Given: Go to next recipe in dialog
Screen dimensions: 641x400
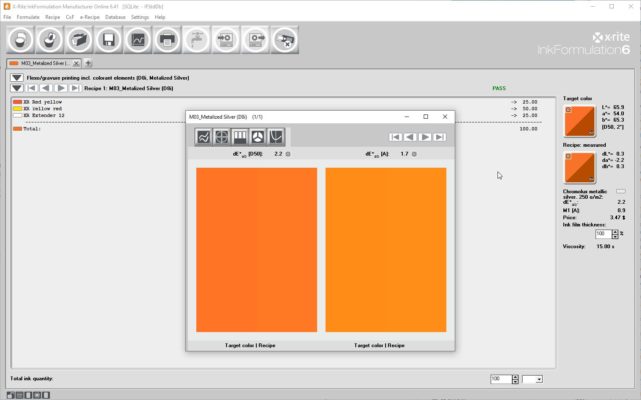Looking at the screenshot, I should coord(424,137).
